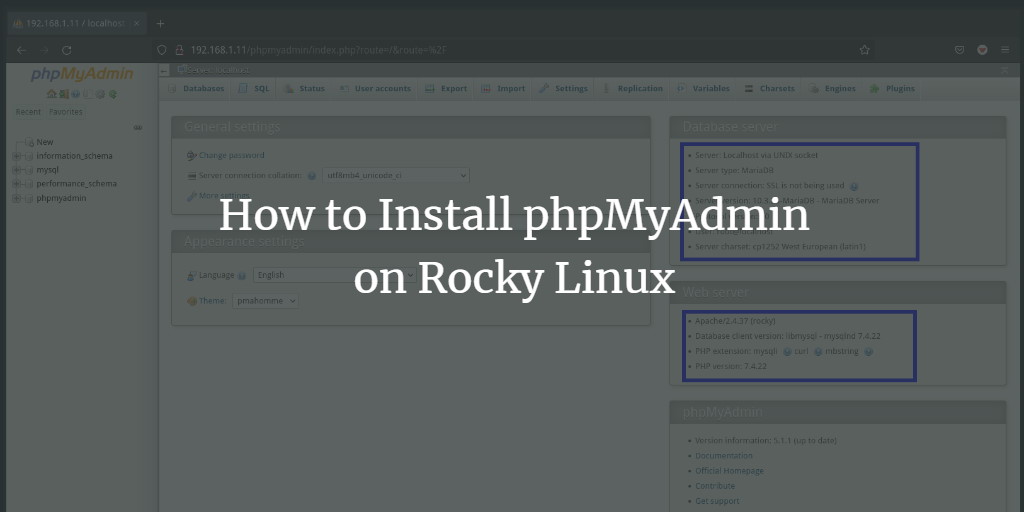Click the browser address bar URL
This screenshot has height=512, width=1024.
pos(319,50)
